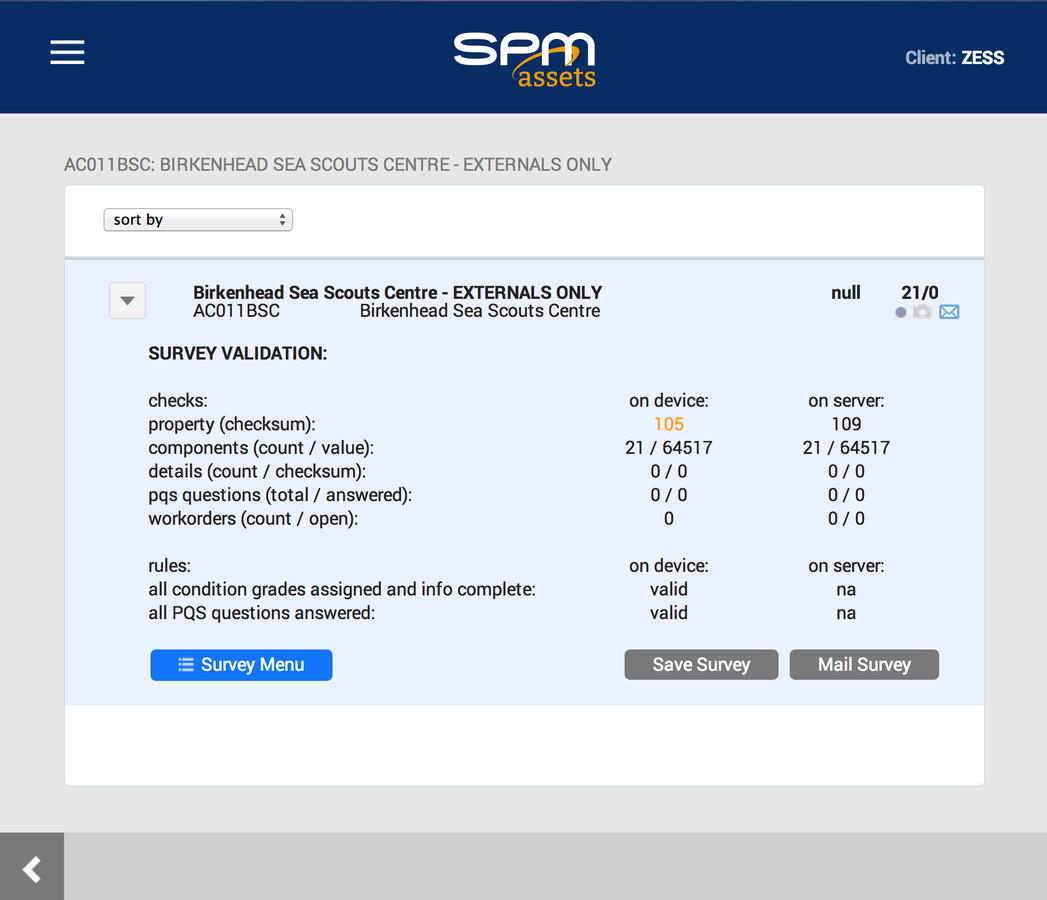Click the SURVEY VALIDATION heading
The width and height of the screenshot is (1047, 900).
pyautogui.click(x=238, y=353)
